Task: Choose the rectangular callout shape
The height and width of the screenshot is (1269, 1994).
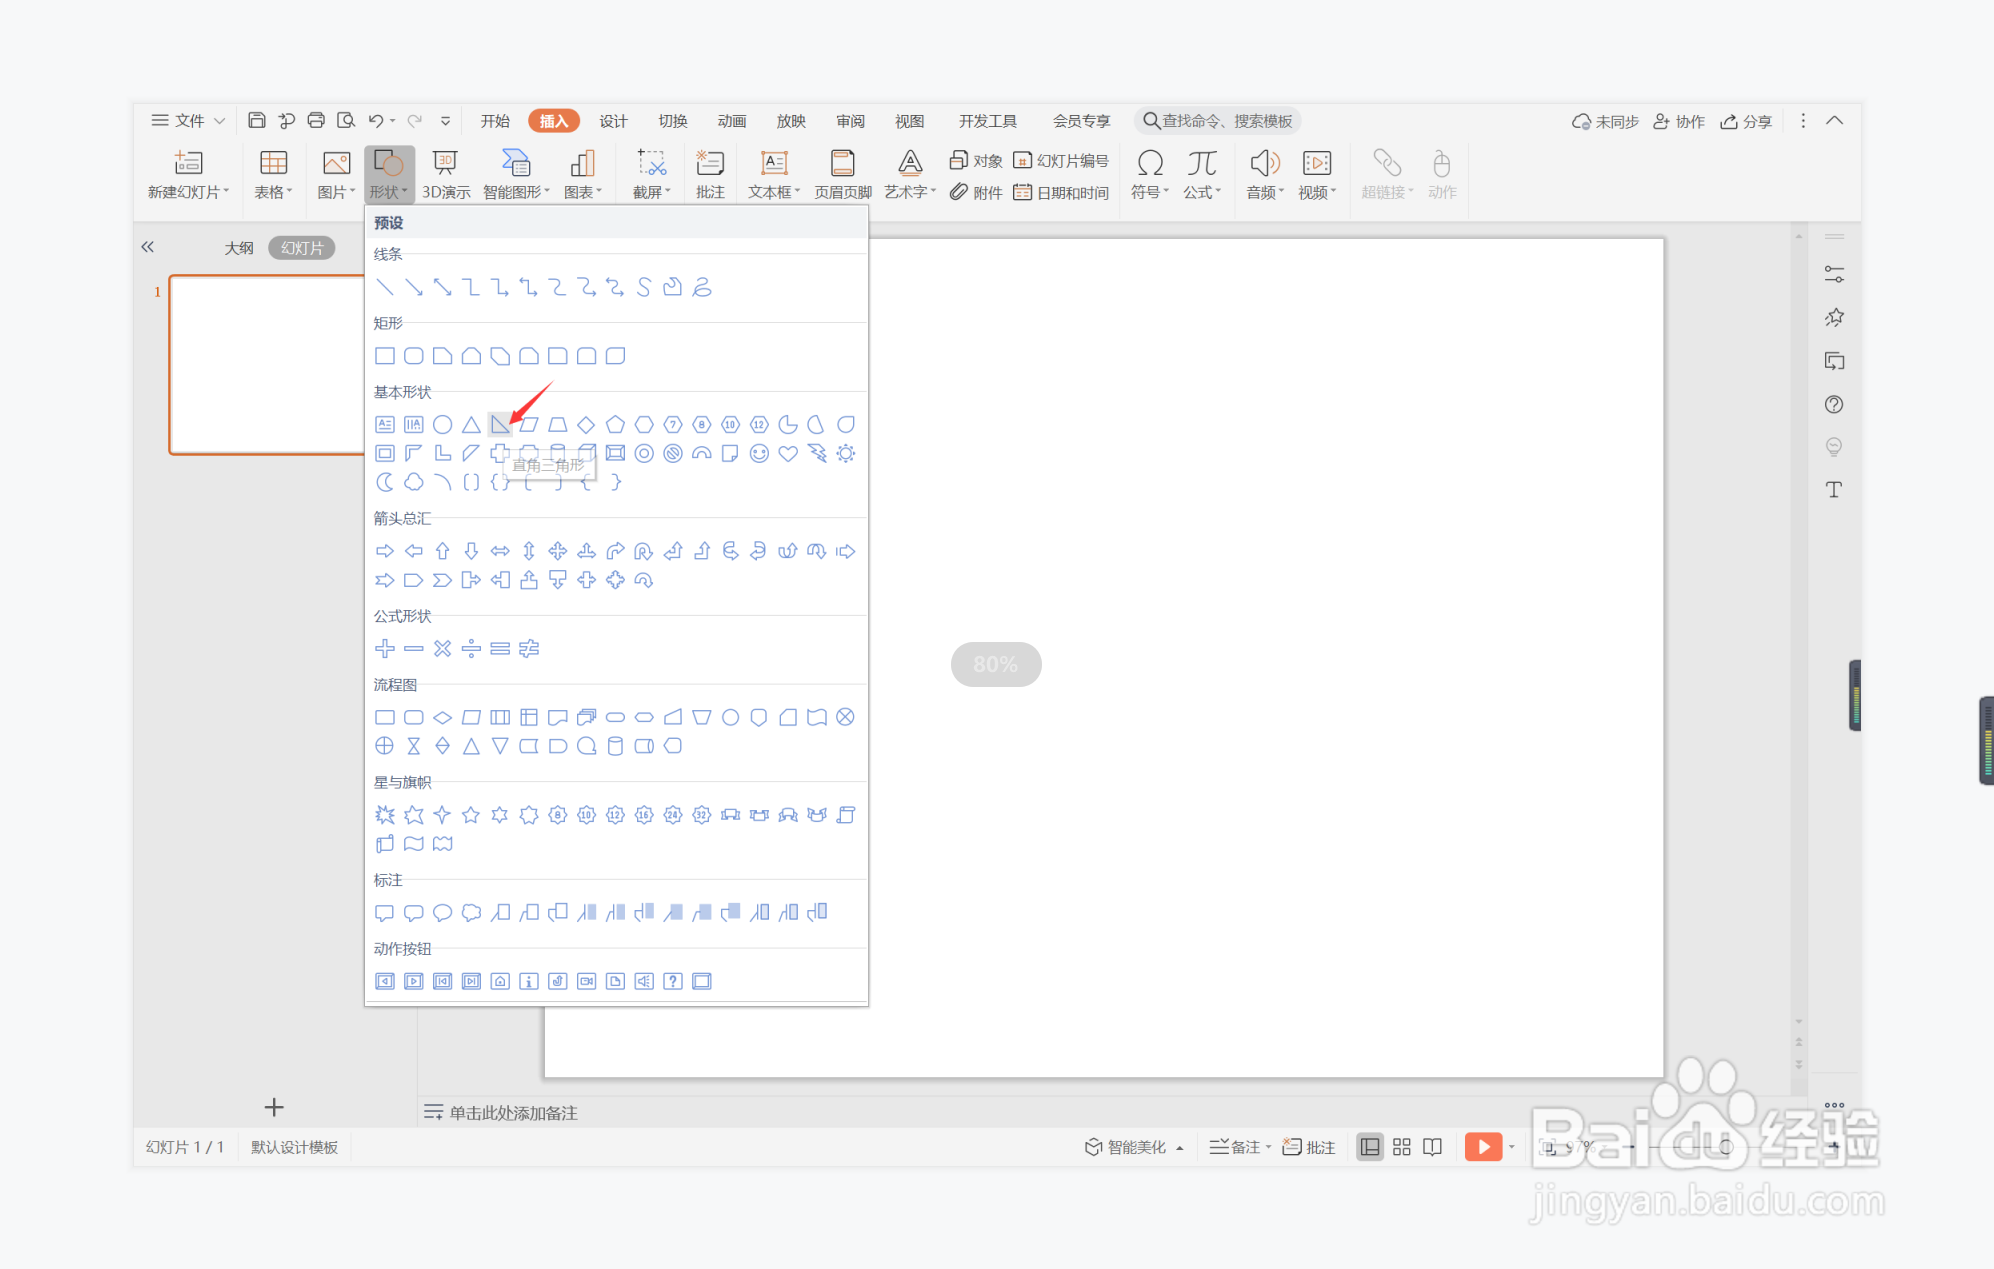Action: [x=385, y=913]
